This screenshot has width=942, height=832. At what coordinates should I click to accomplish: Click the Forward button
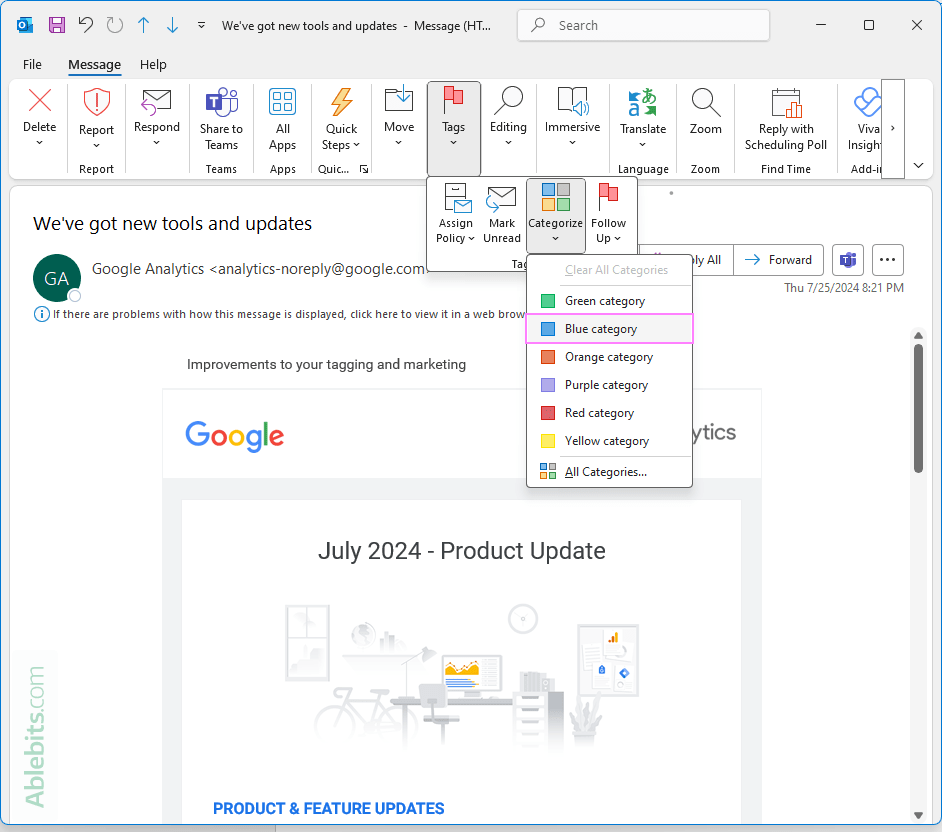point(779,259)
